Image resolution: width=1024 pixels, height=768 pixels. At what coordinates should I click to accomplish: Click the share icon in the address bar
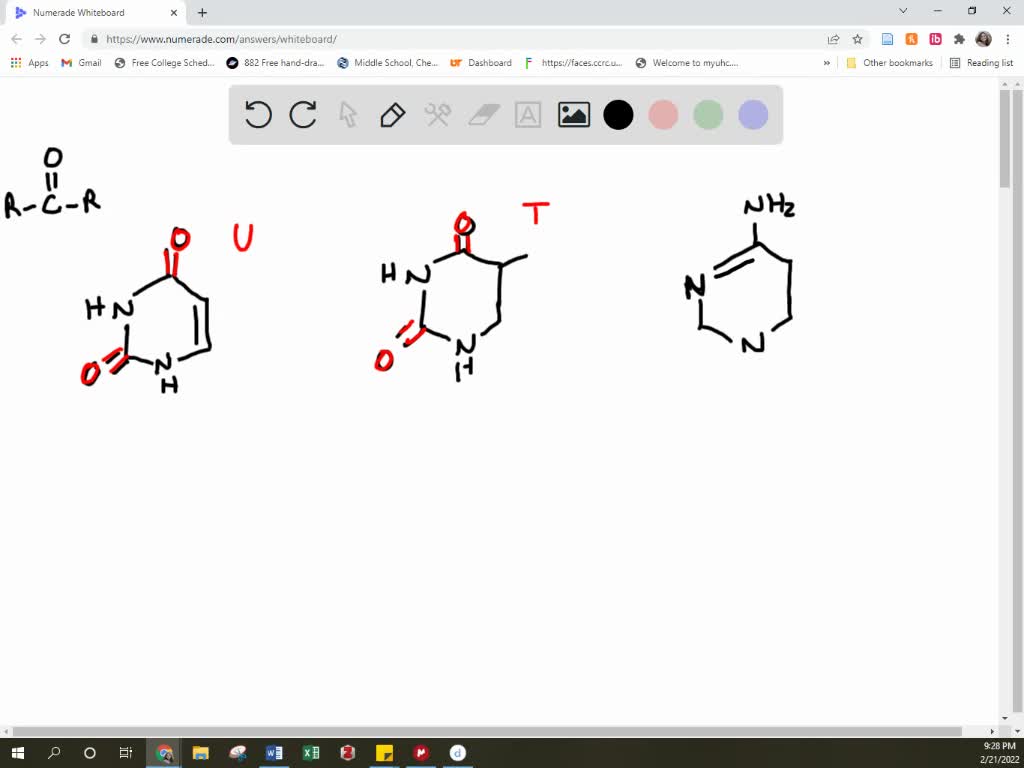pyautogui.click(x=832, y=38)
